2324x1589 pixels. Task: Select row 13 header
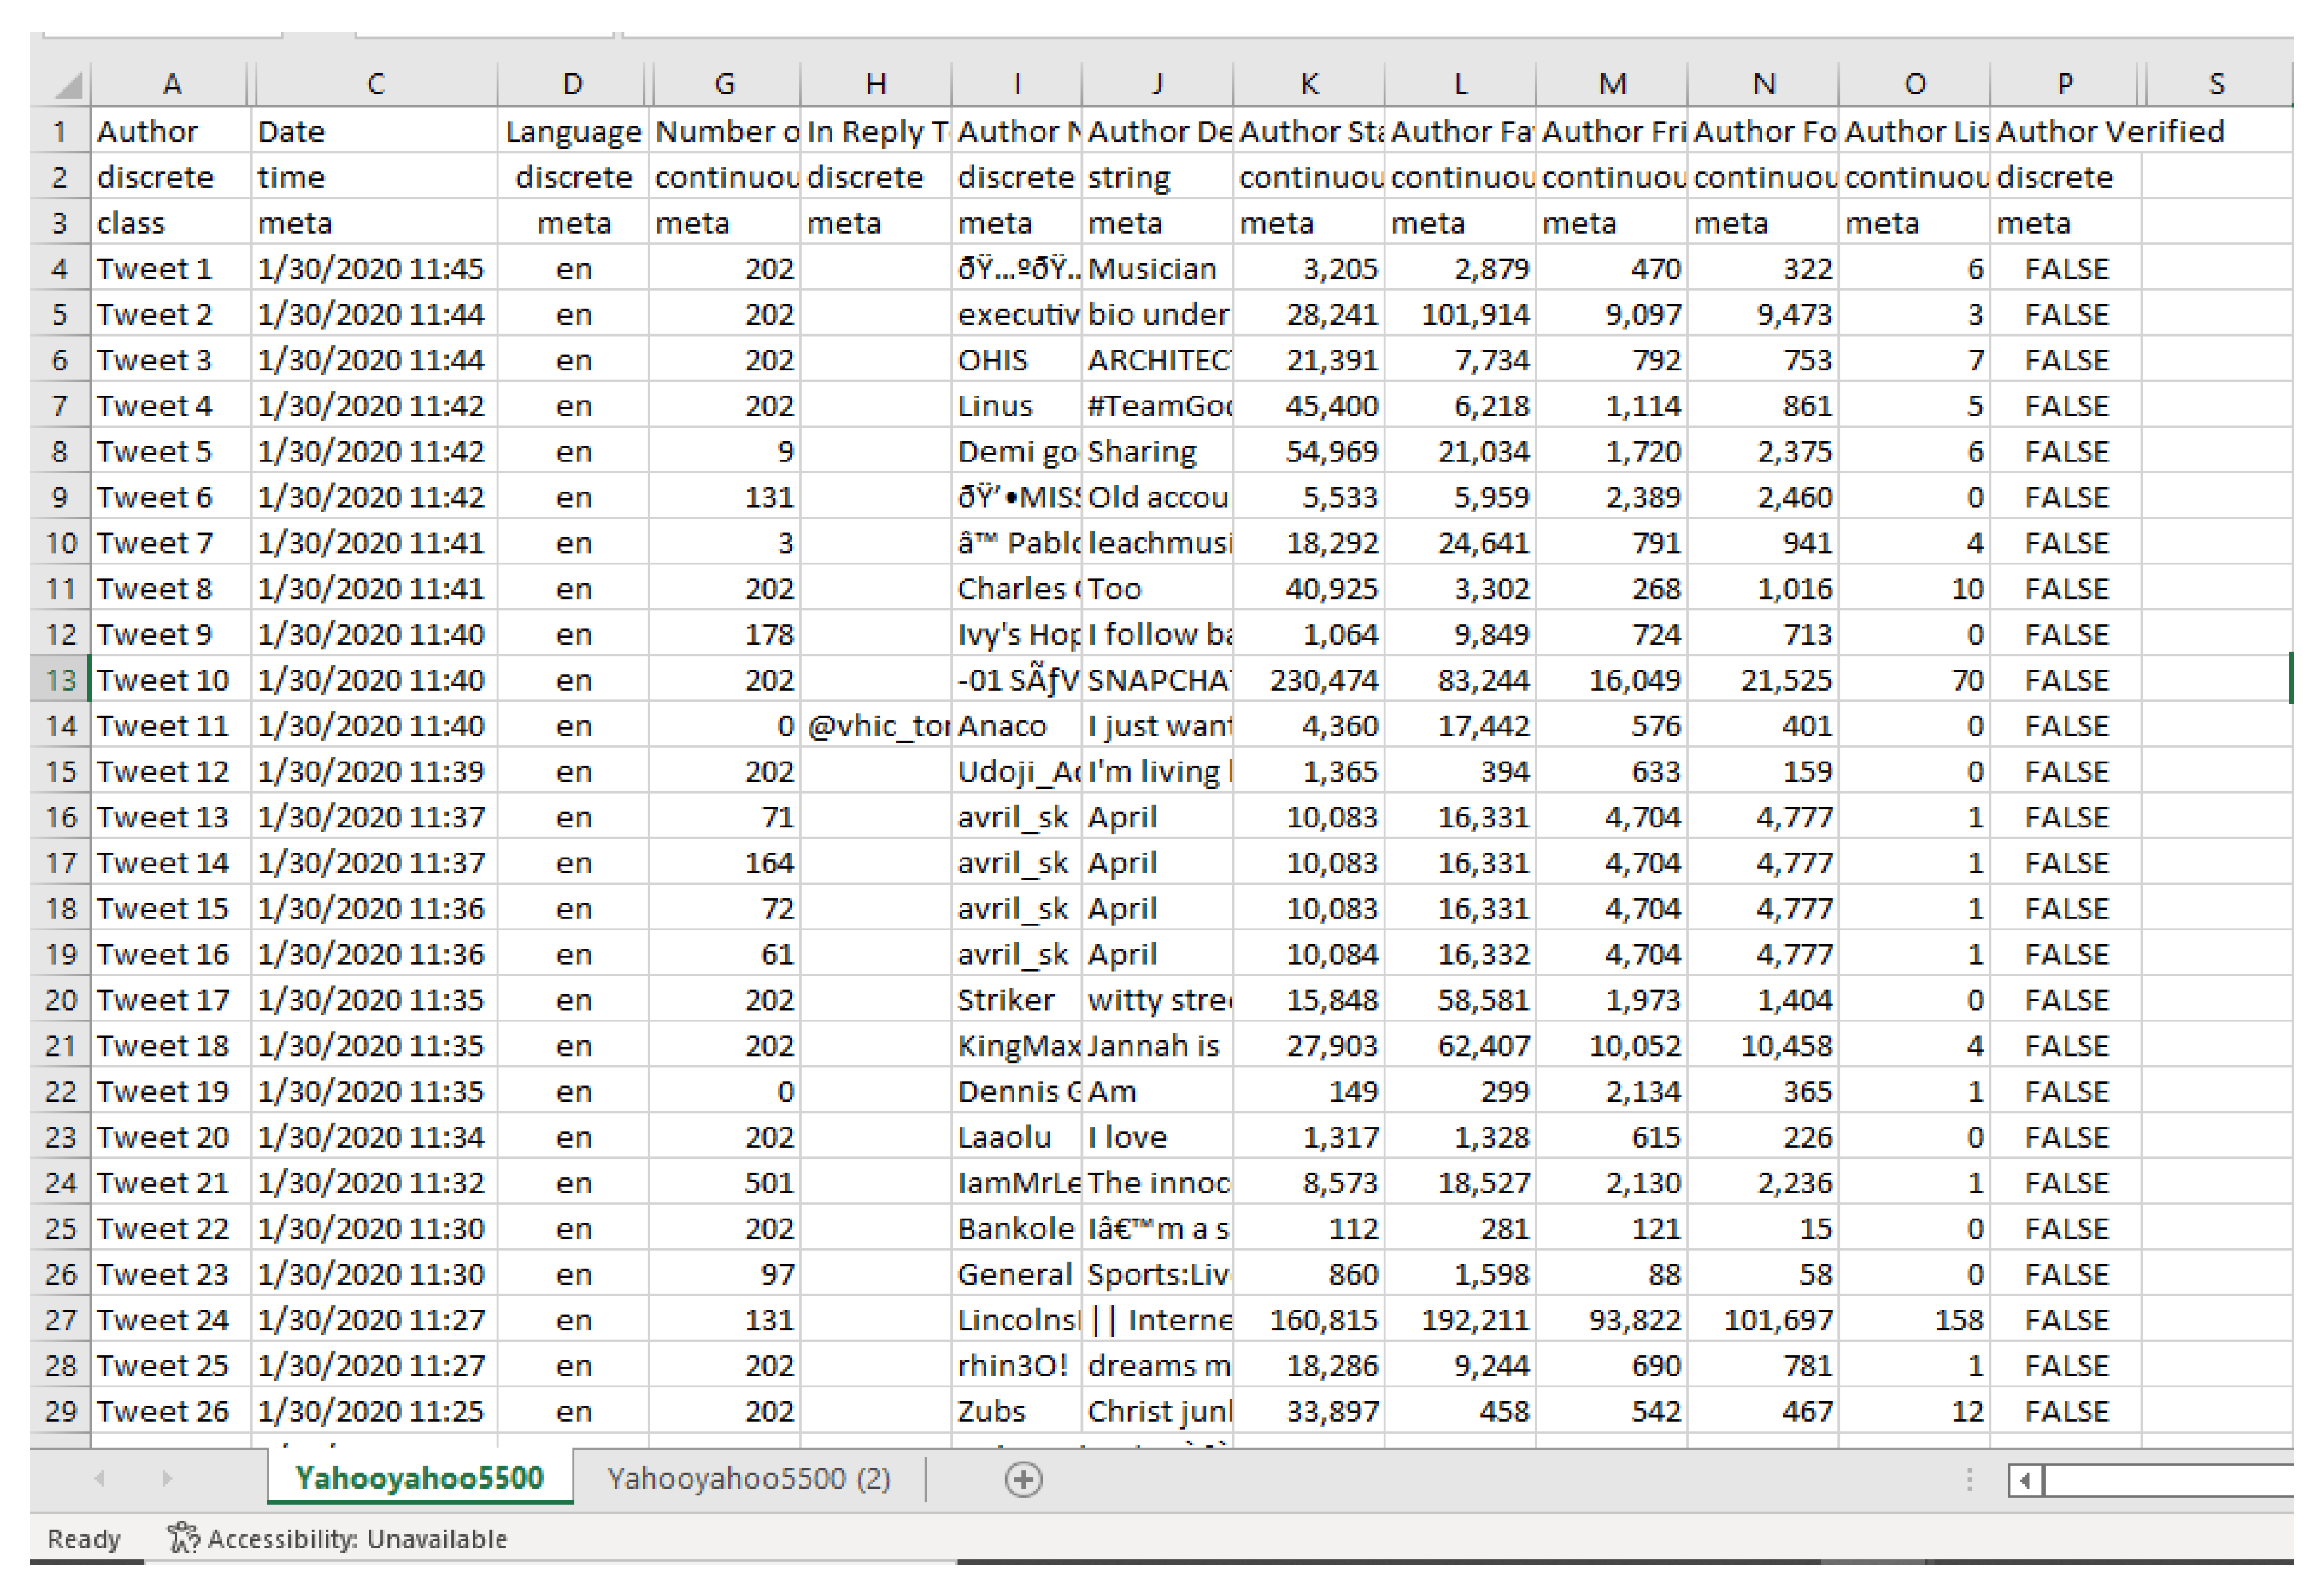(x=60, y=680)
